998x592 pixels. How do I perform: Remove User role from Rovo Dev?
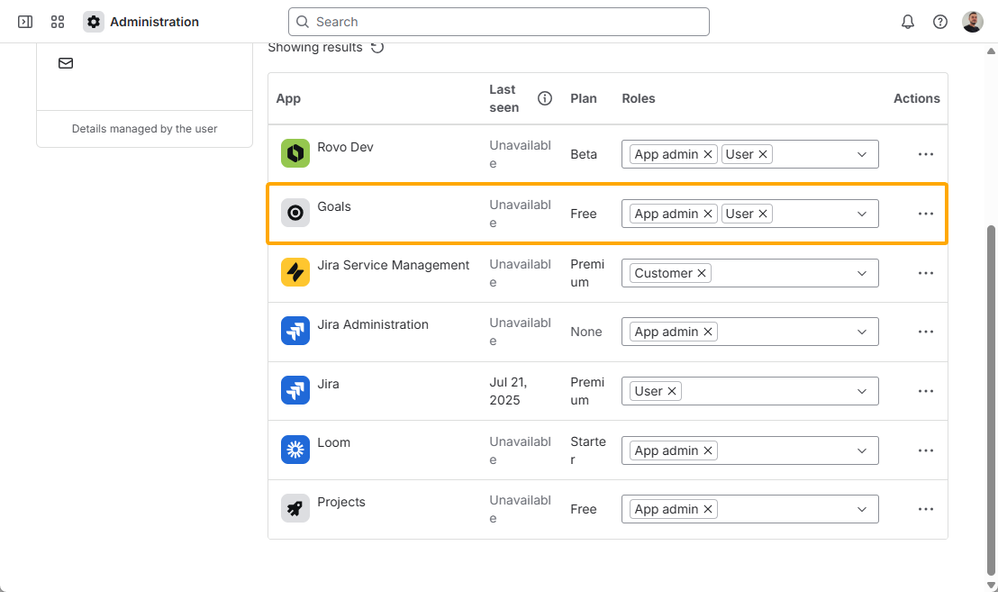click(x=763, y=154)
